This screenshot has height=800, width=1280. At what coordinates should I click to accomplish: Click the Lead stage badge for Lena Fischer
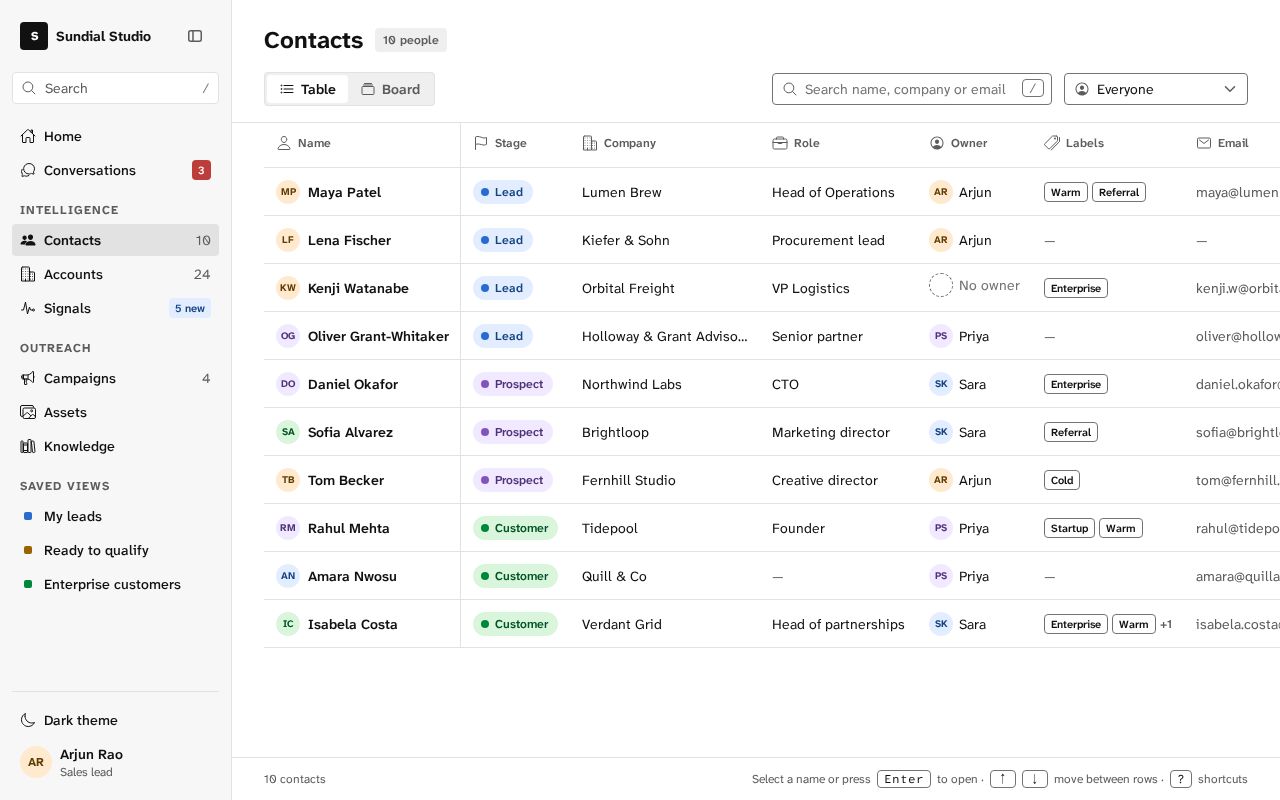coord(503,240)
